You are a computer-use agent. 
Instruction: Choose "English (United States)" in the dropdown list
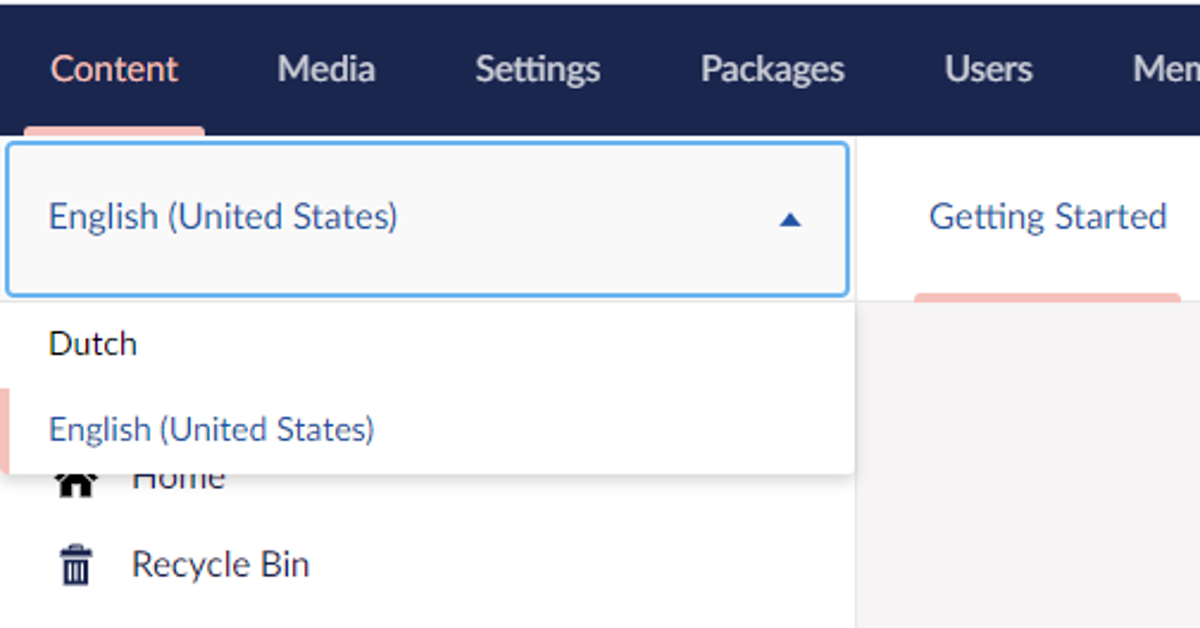point(211,429)
